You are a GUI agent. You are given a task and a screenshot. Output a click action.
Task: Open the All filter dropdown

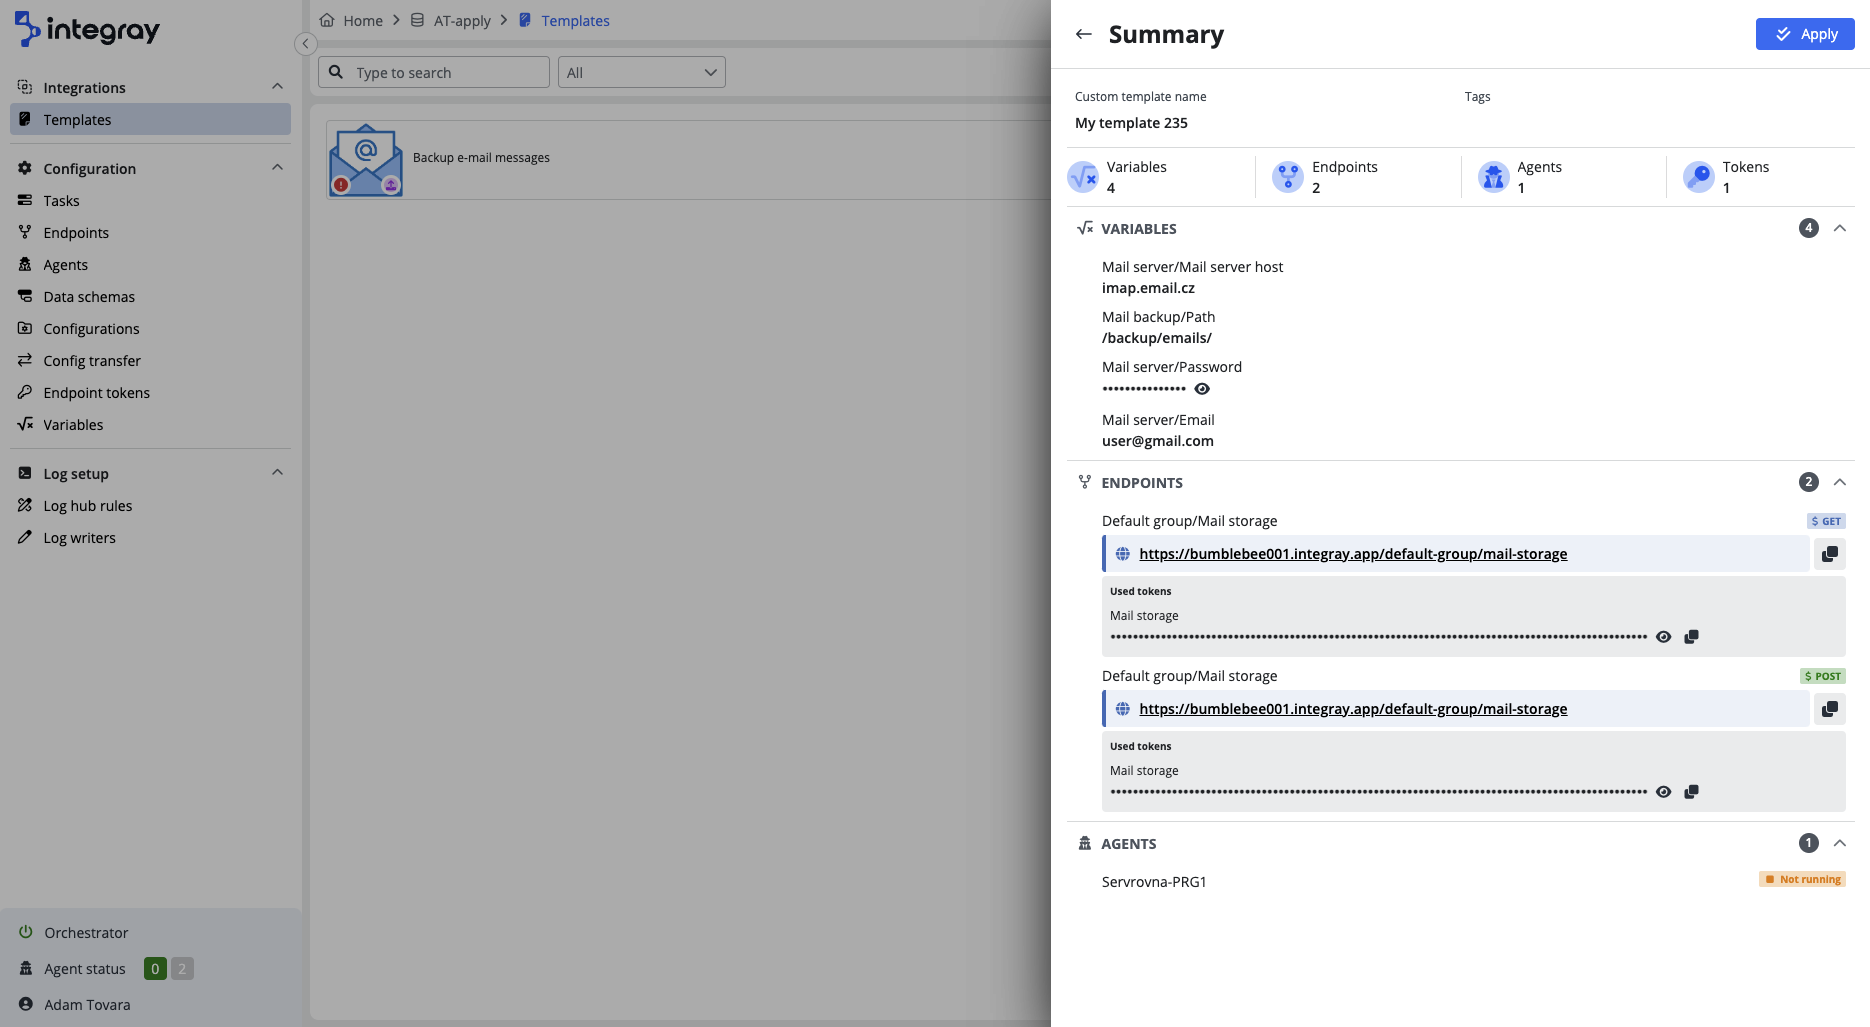point(641,72)
